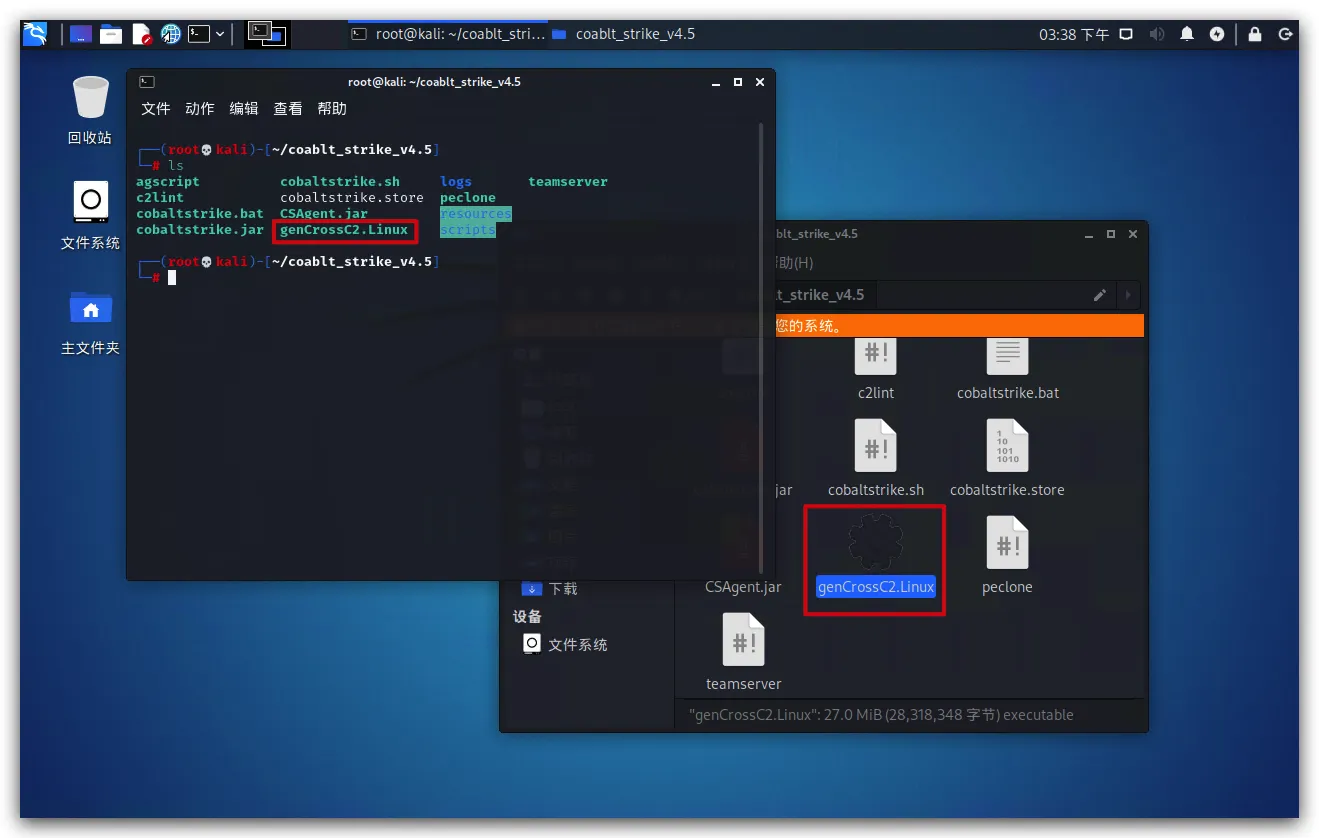Open the terminal 帮助 menu
1319x838 pixels.
click(x=332, y=109)
